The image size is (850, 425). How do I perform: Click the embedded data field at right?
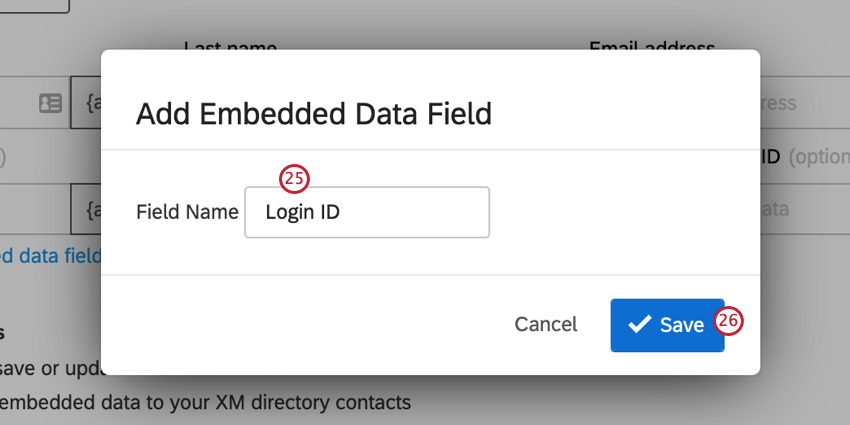click(x=805, y=209)
